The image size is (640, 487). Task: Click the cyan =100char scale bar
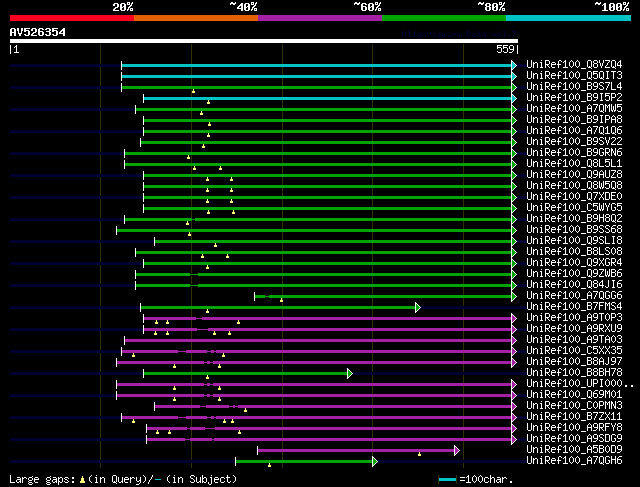point(448,479)
